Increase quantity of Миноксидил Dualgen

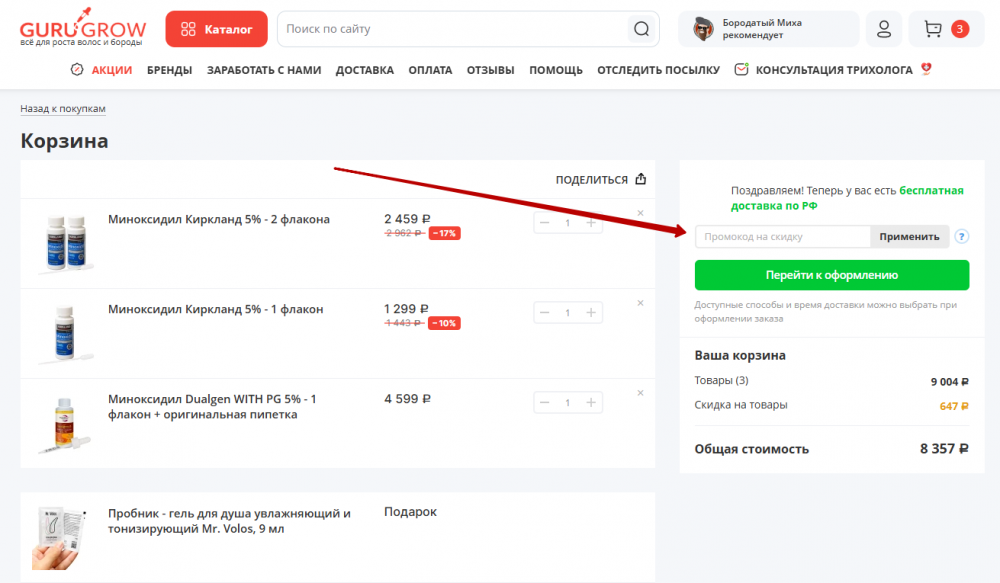tap(591, 403)
